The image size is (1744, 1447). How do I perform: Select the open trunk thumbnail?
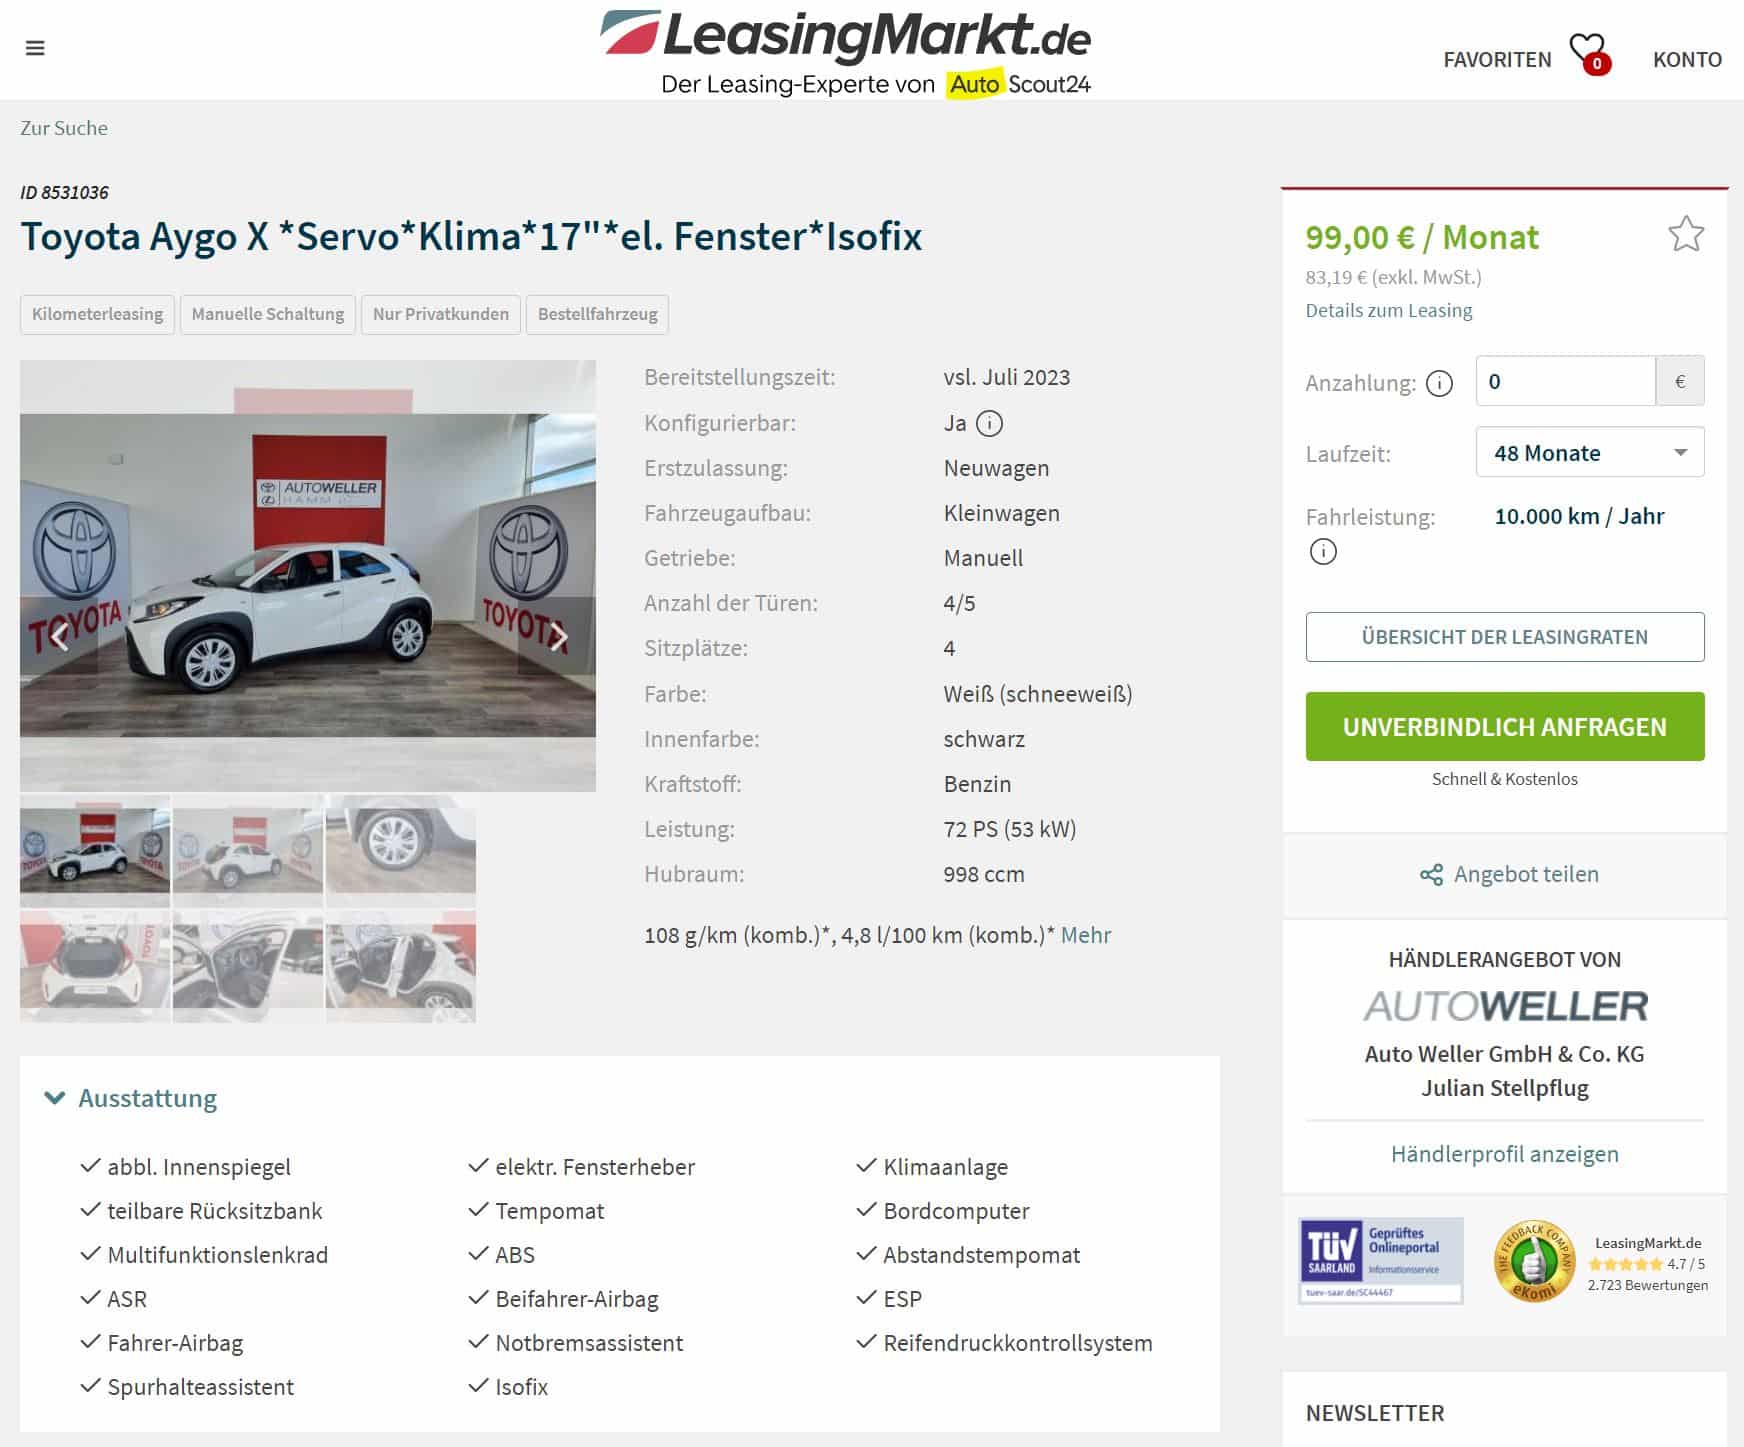tap(95, 966)
